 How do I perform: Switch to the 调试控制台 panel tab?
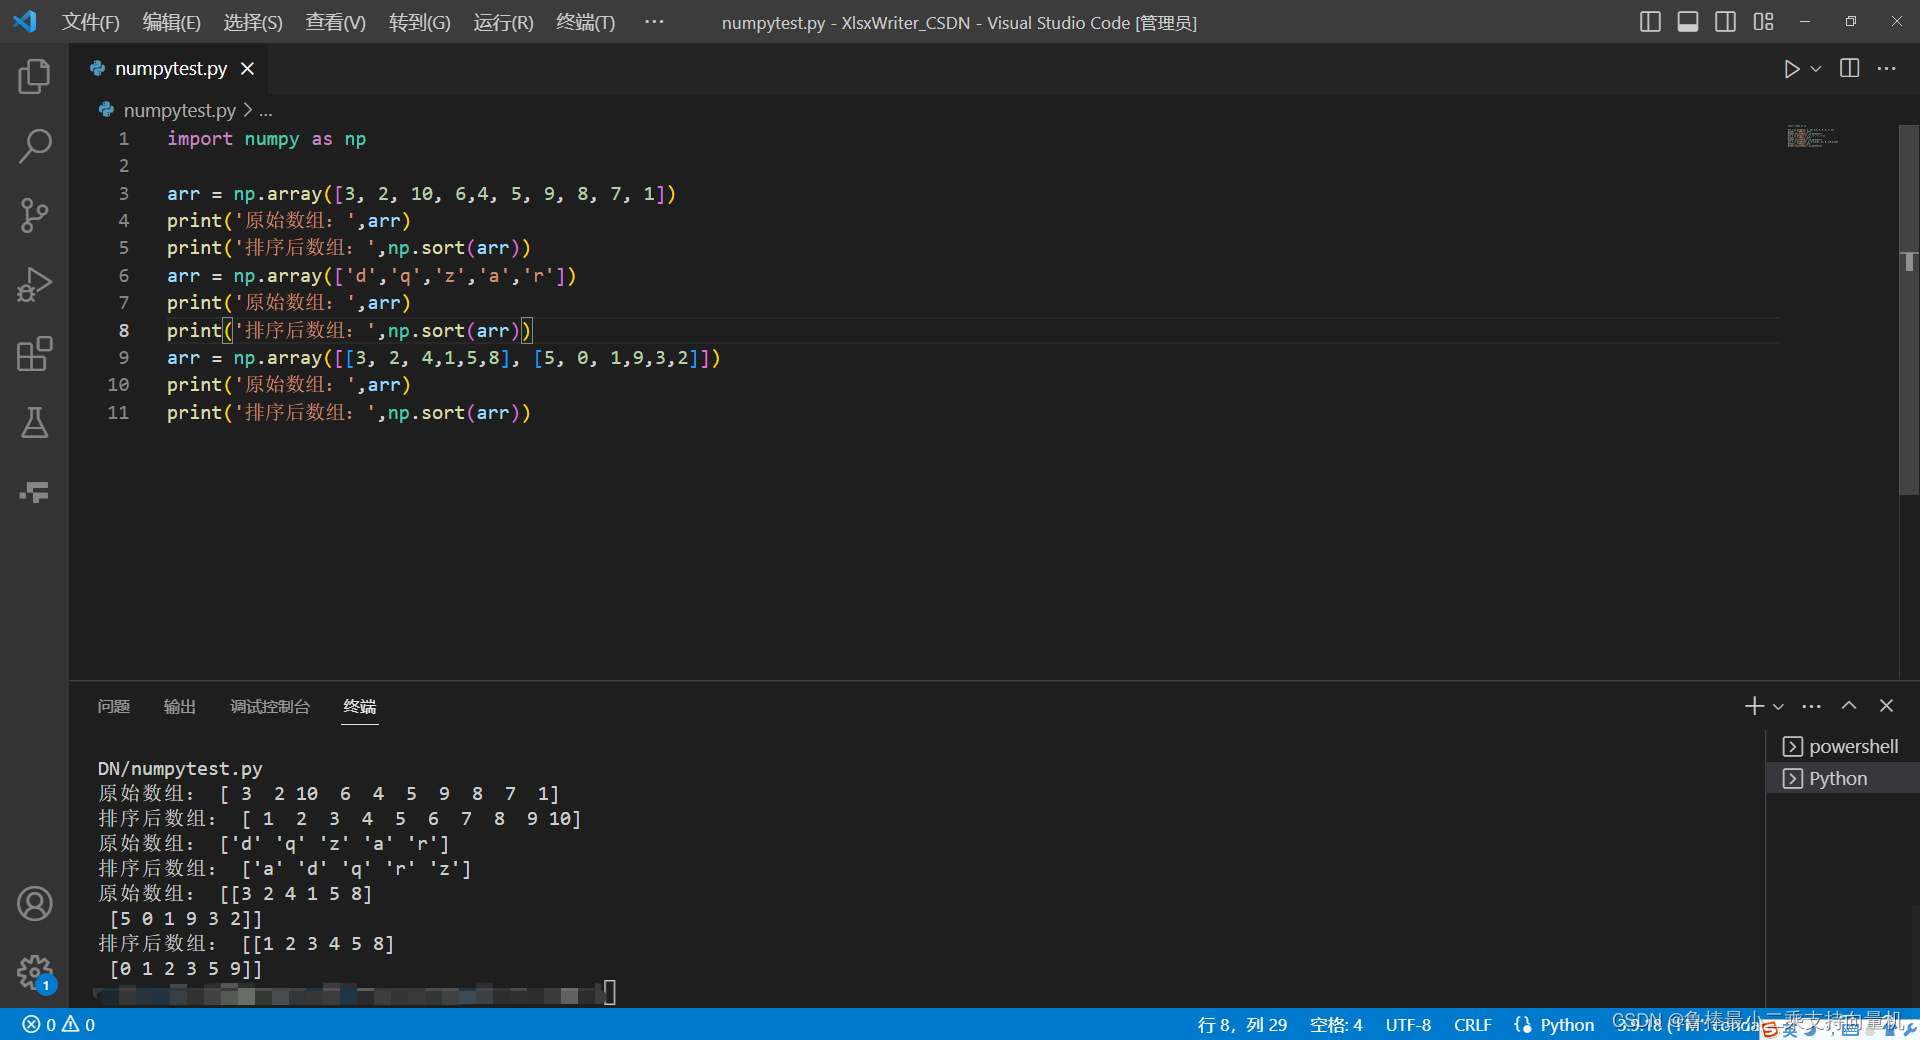click(270, 707)
